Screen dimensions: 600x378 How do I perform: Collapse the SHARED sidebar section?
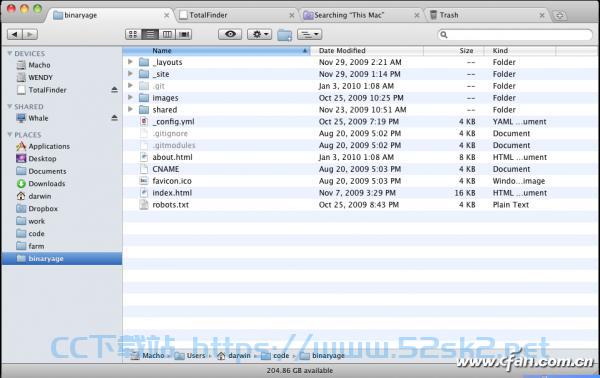pos(10,106)
